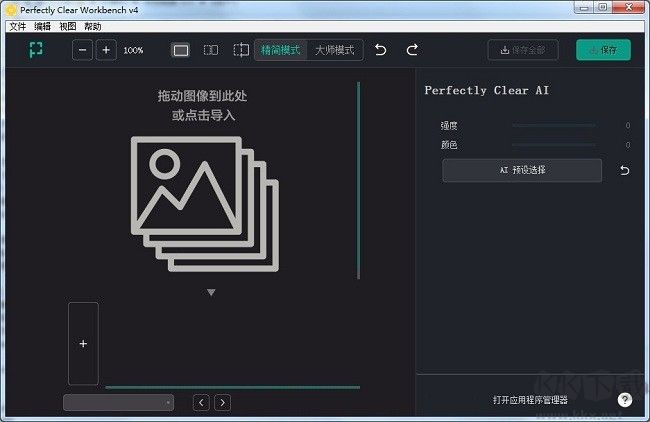This screenshot has height=422, width=650.
Task: Click the Perfectly Clear AI panel heading
Action: 487,90
